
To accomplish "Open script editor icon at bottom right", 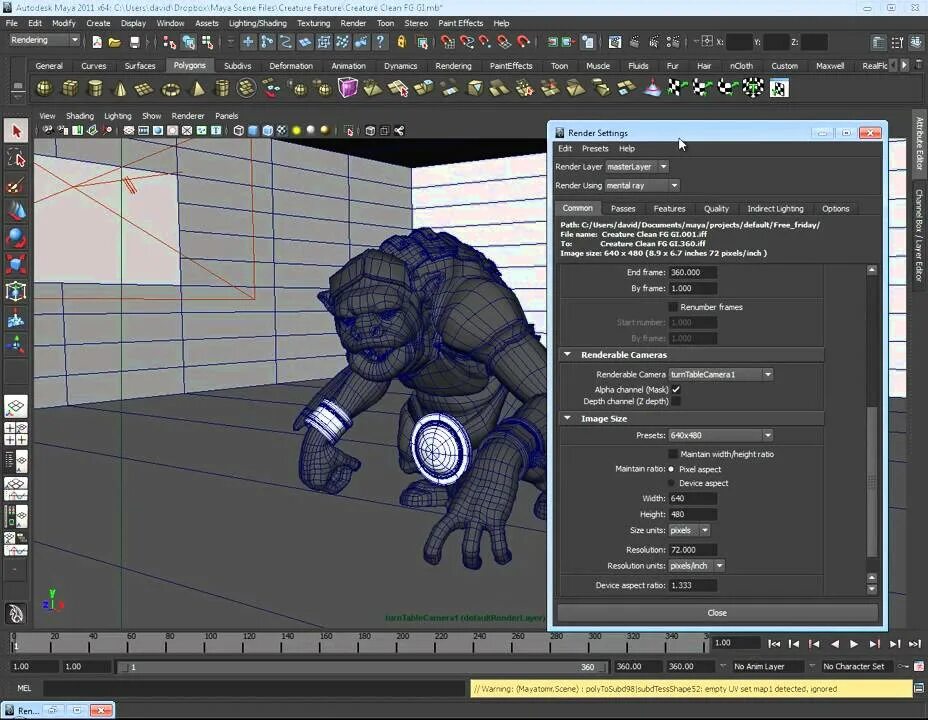I will click(919, 688).
